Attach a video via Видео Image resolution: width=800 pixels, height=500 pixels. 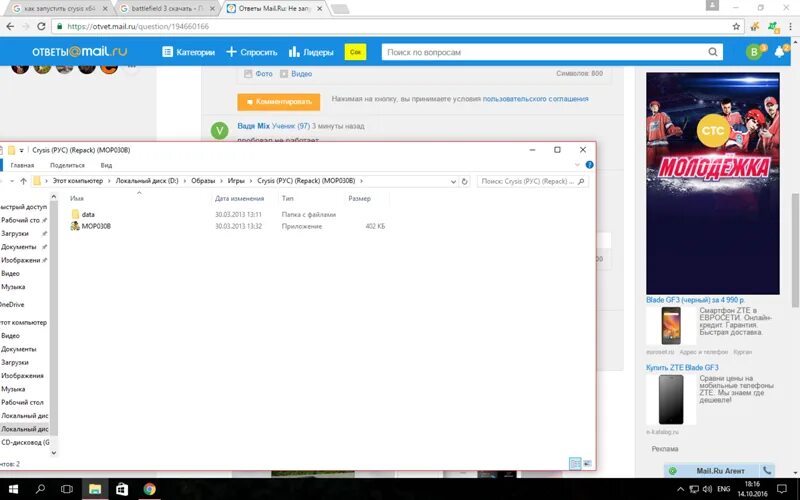(x=296, y=74)
